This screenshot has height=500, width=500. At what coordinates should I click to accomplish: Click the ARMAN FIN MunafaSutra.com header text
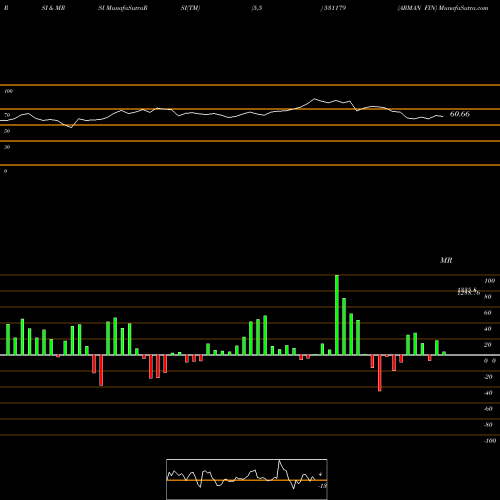(x=443, y=8)
